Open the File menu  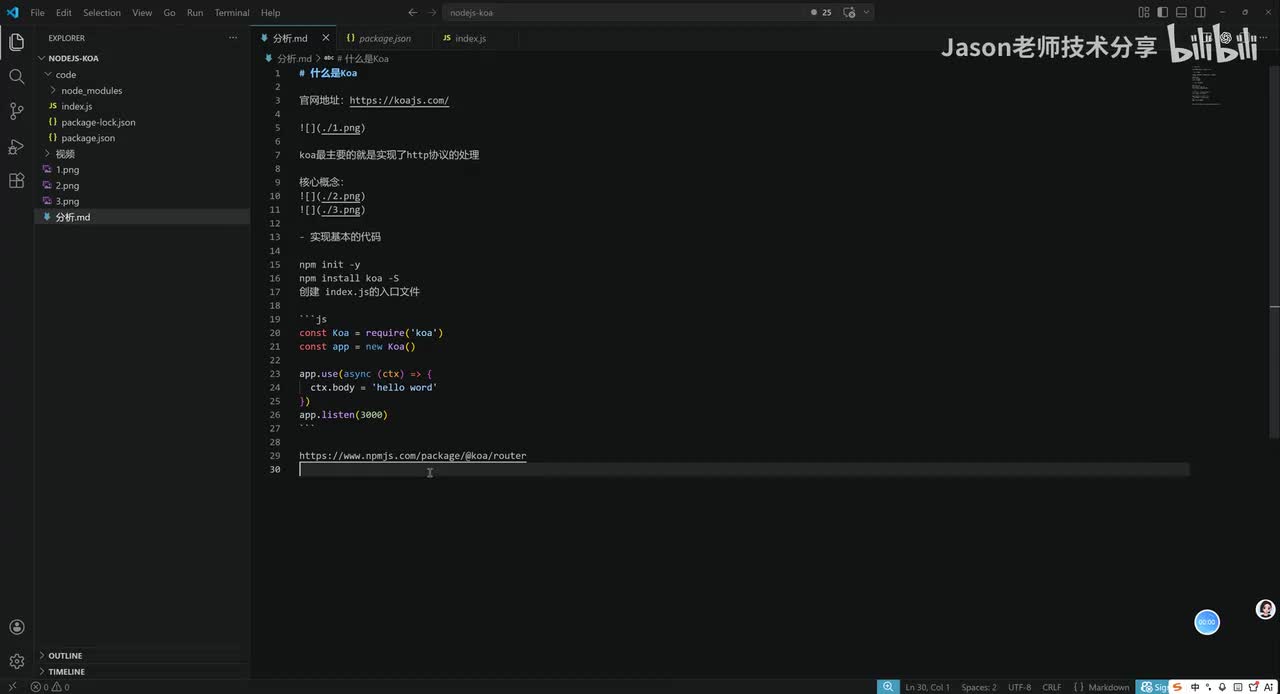[37, 13]
